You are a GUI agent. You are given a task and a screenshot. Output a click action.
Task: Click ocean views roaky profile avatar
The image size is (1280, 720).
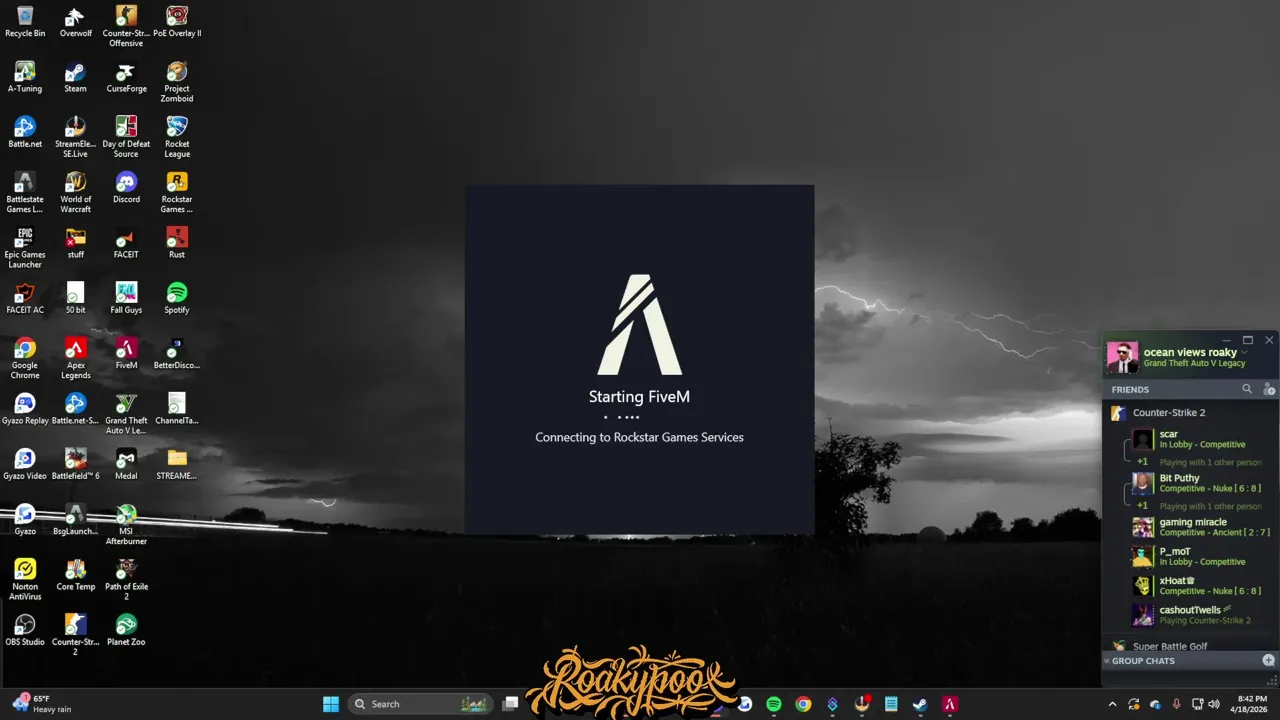1122,357
